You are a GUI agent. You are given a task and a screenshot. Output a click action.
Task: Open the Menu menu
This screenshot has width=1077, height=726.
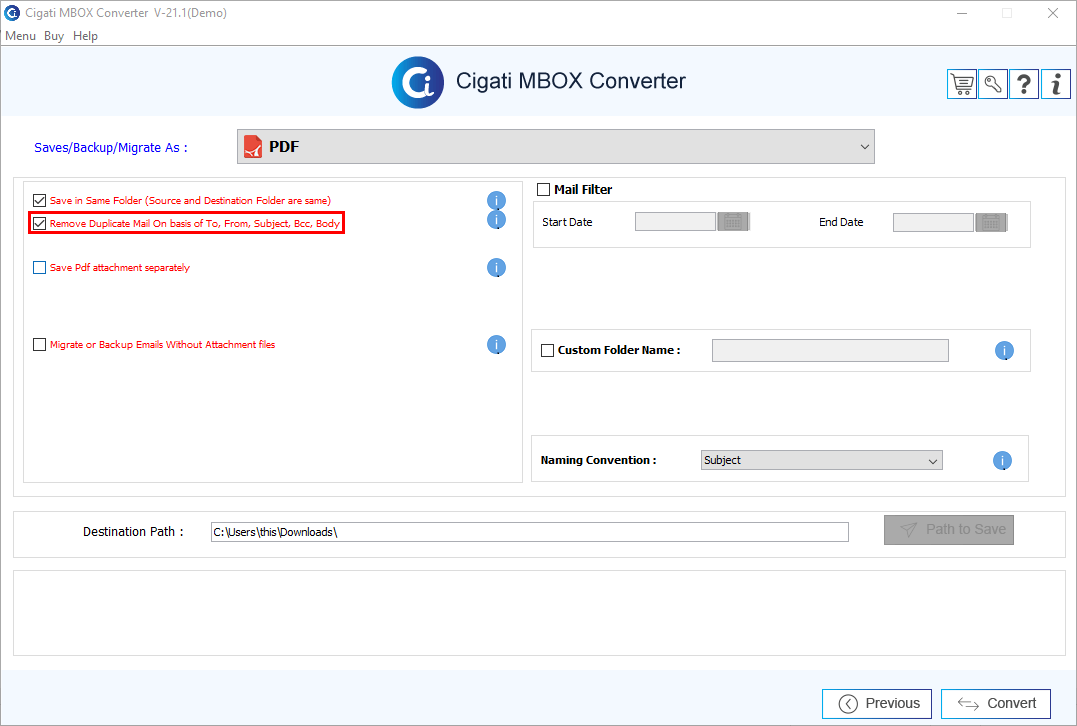click(20, 36)
